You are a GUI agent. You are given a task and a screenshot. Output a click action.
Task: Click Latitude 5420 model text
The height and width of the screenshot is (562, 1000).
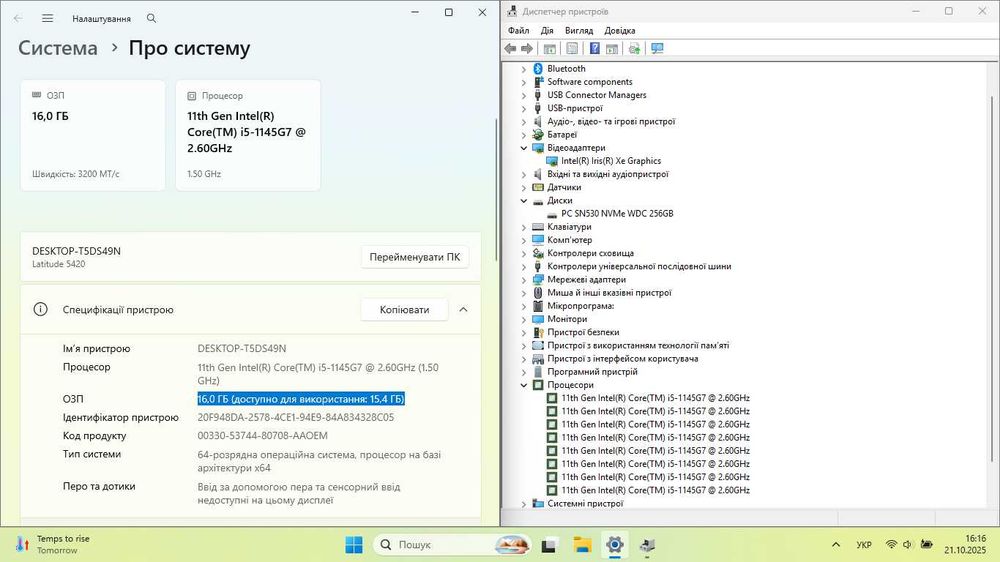point(59,264)
